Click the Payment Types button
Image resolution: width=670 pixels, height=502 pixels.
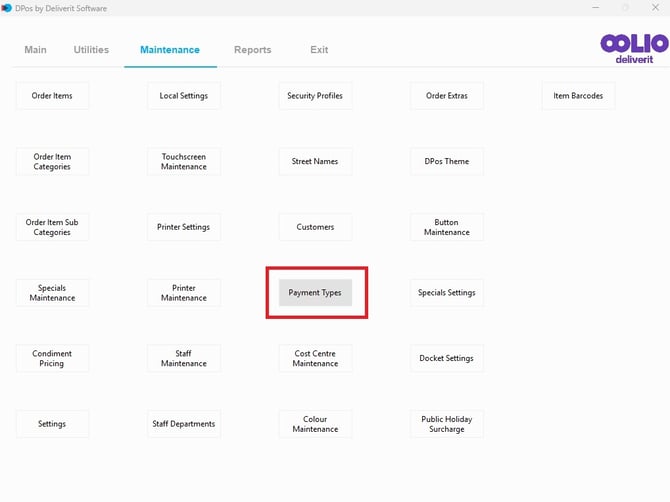tap(315, 293)
